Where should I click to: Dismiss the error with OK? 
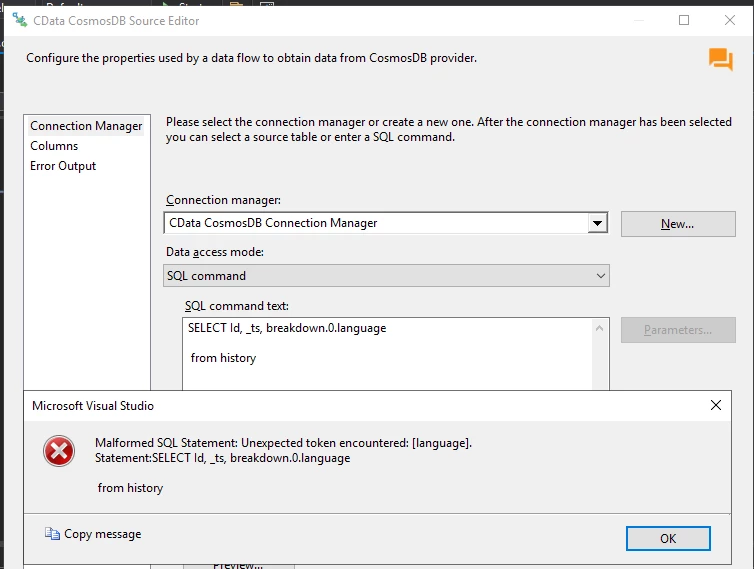tap(668, 538)
